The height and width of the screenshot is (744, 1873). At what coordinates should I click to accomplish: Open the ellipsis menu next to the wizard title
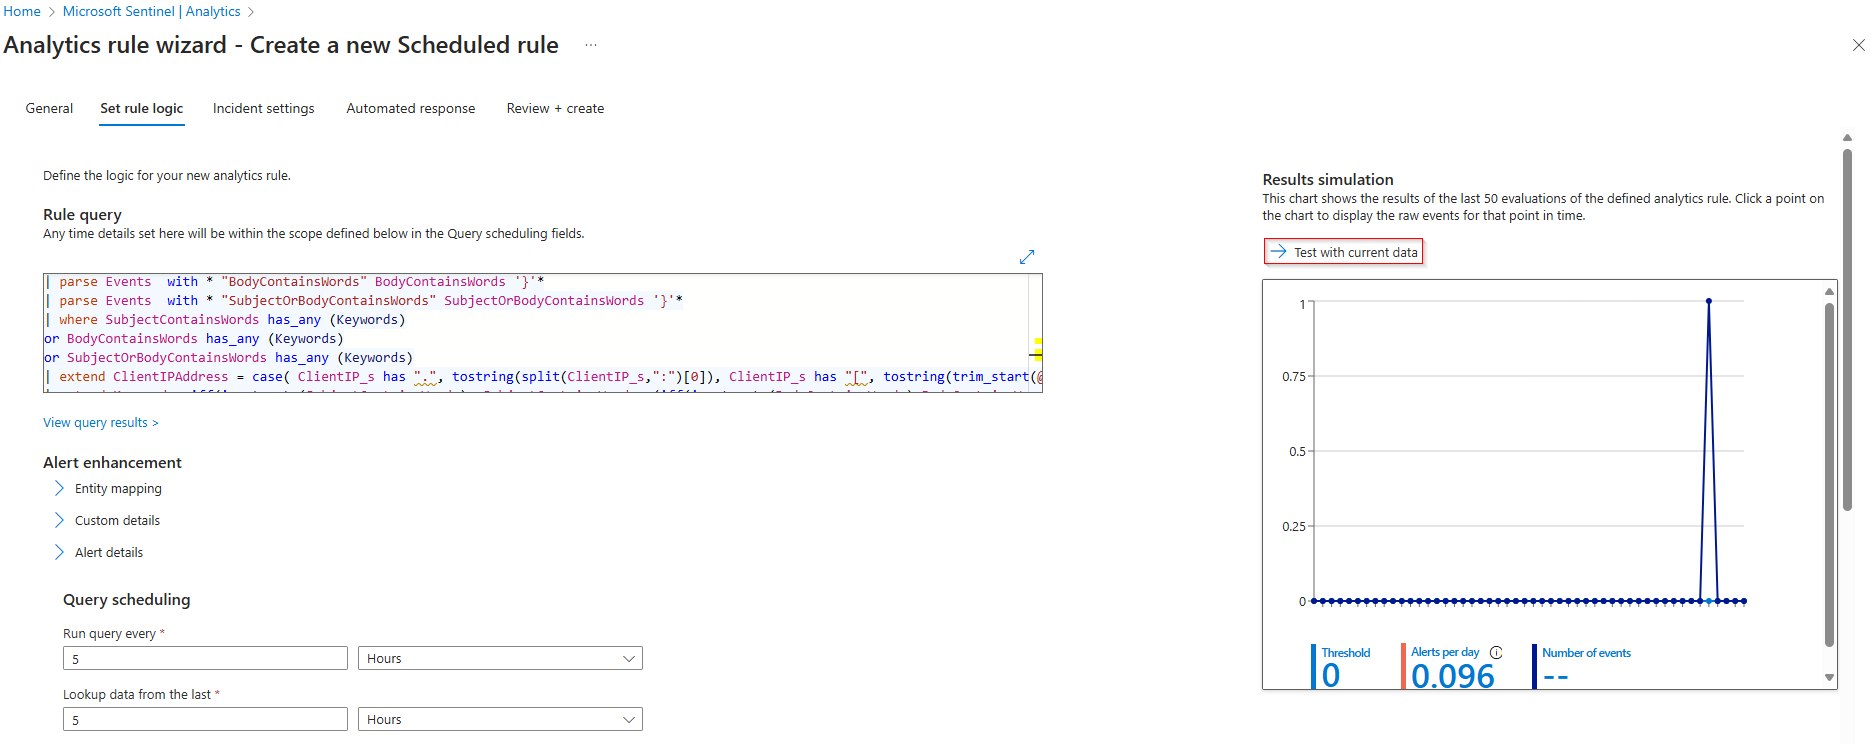coord(591,45)
